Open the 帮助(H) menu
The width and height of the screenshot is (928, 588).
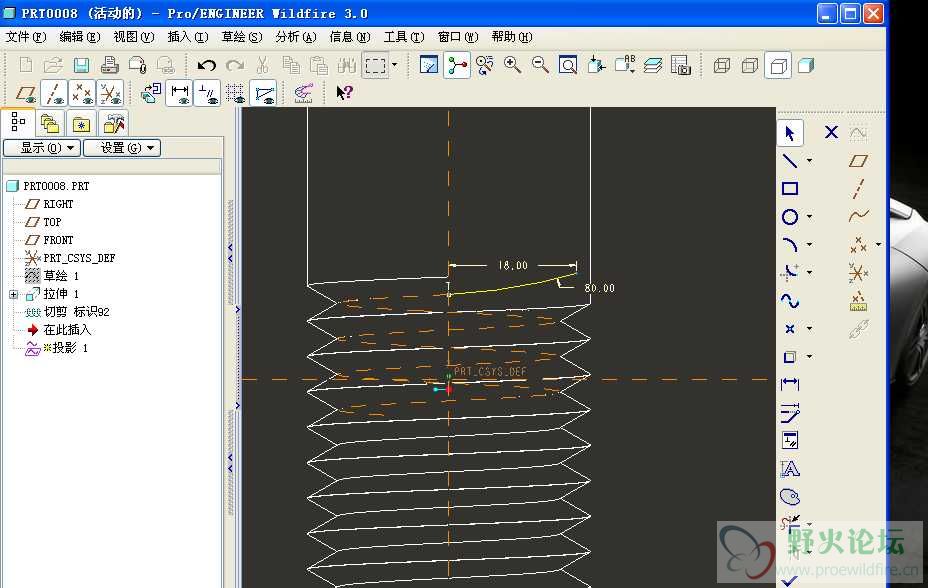point(512,37)
